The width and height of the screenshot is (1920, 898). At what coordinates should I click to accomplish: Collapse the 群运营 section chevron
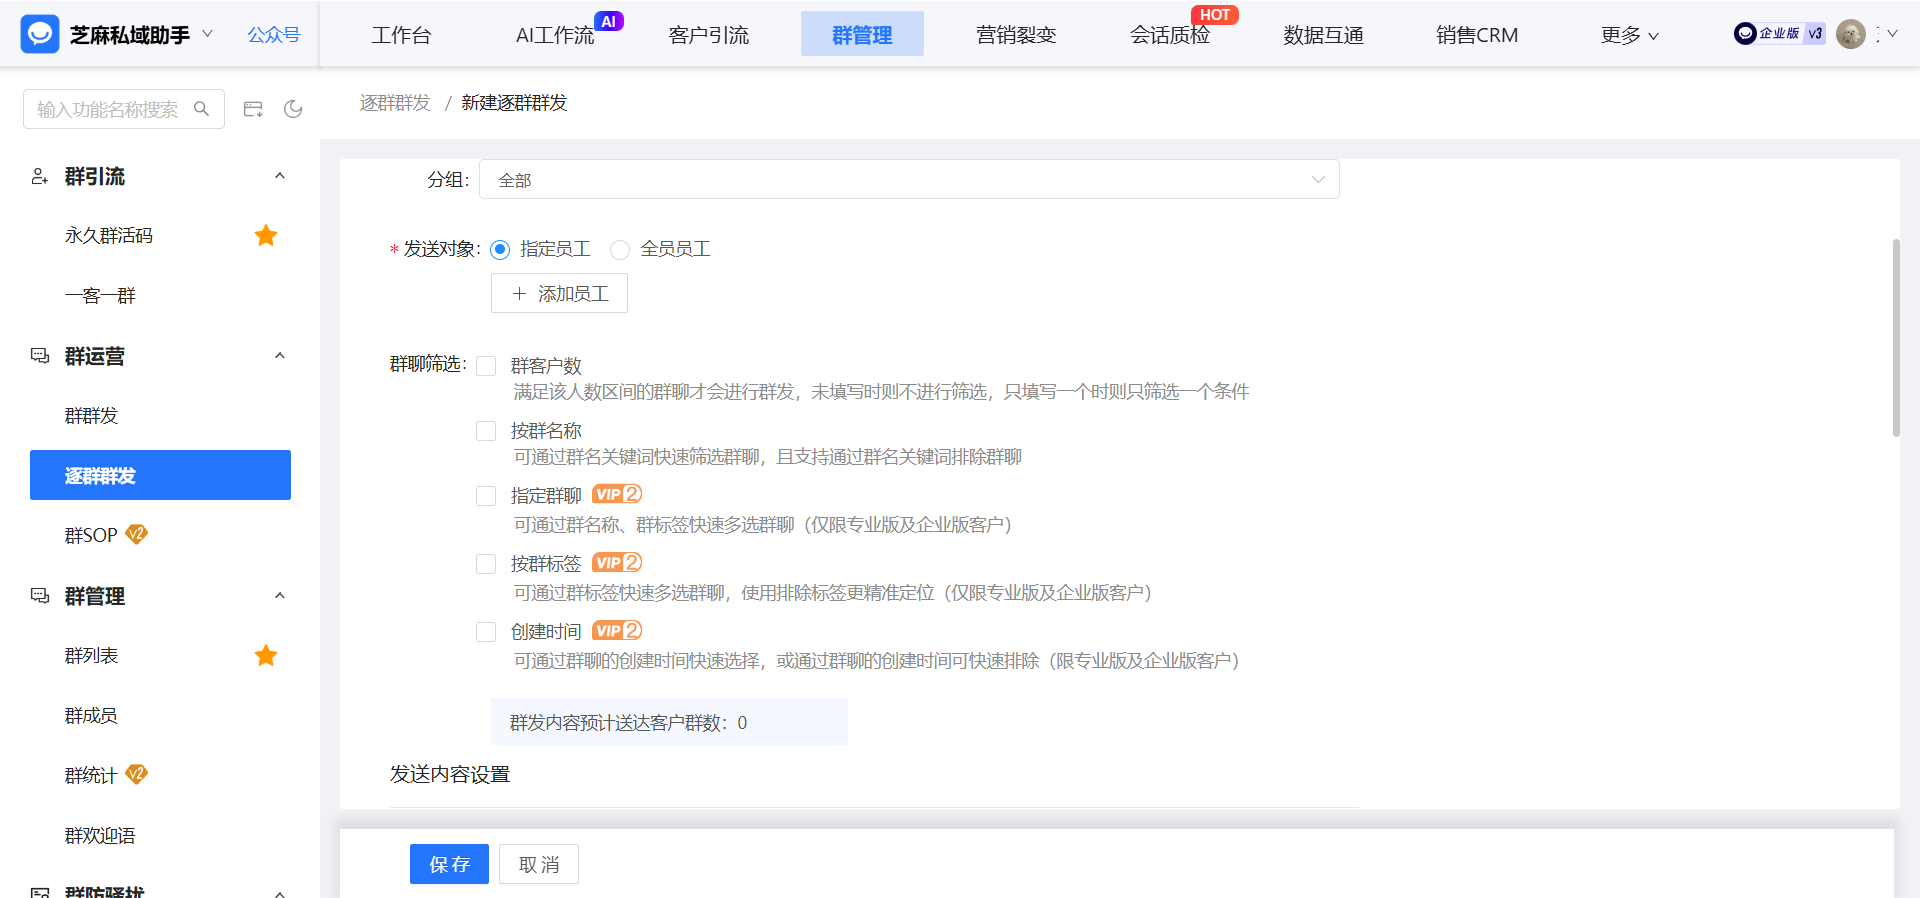(x=280, y=356)
